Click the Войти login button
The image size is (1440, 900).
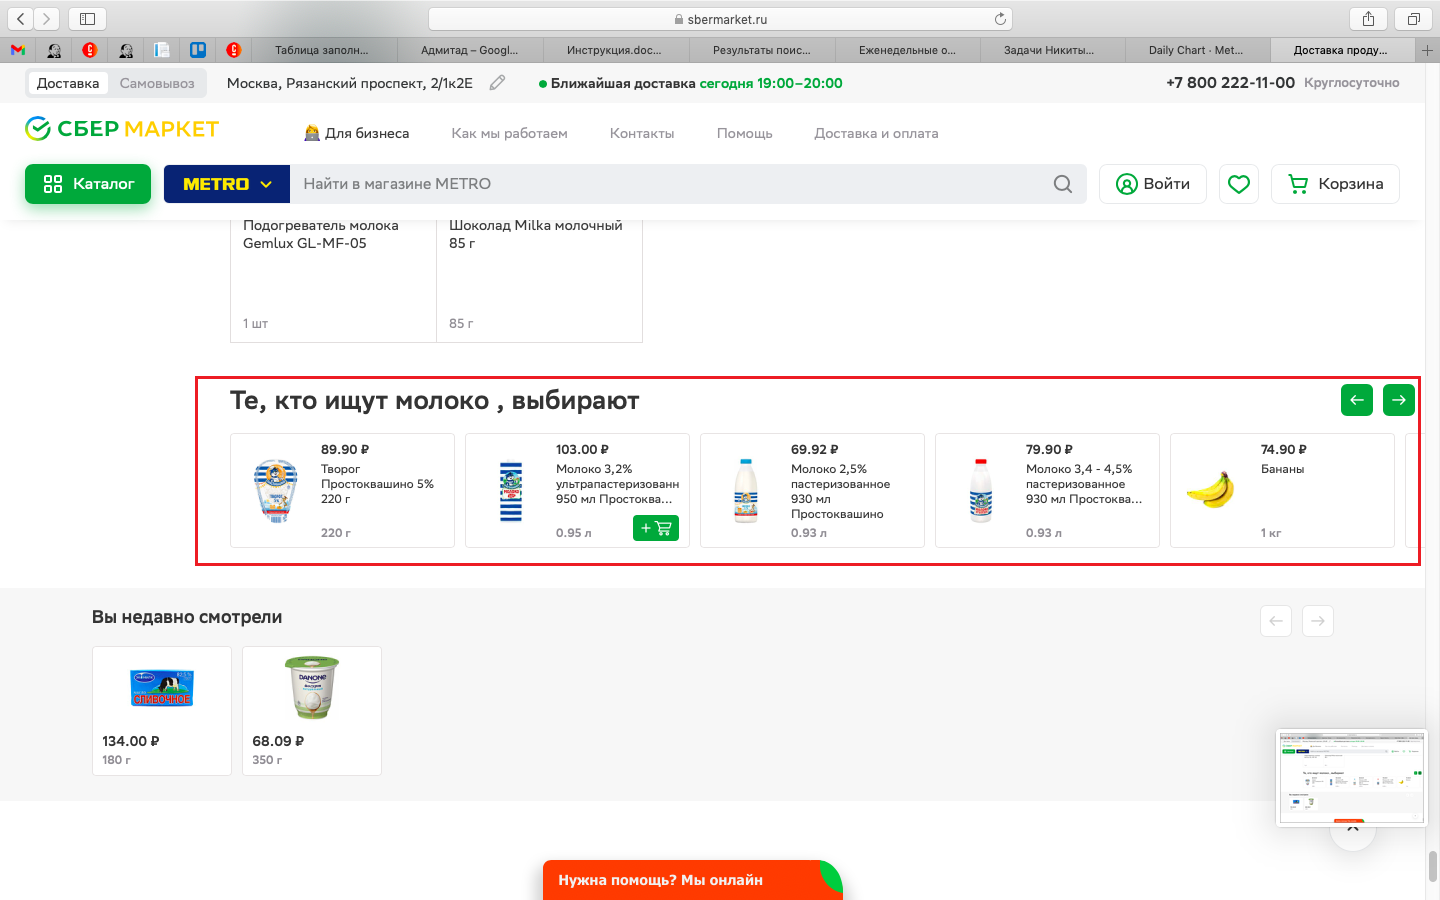click(x=1153, y=184)
